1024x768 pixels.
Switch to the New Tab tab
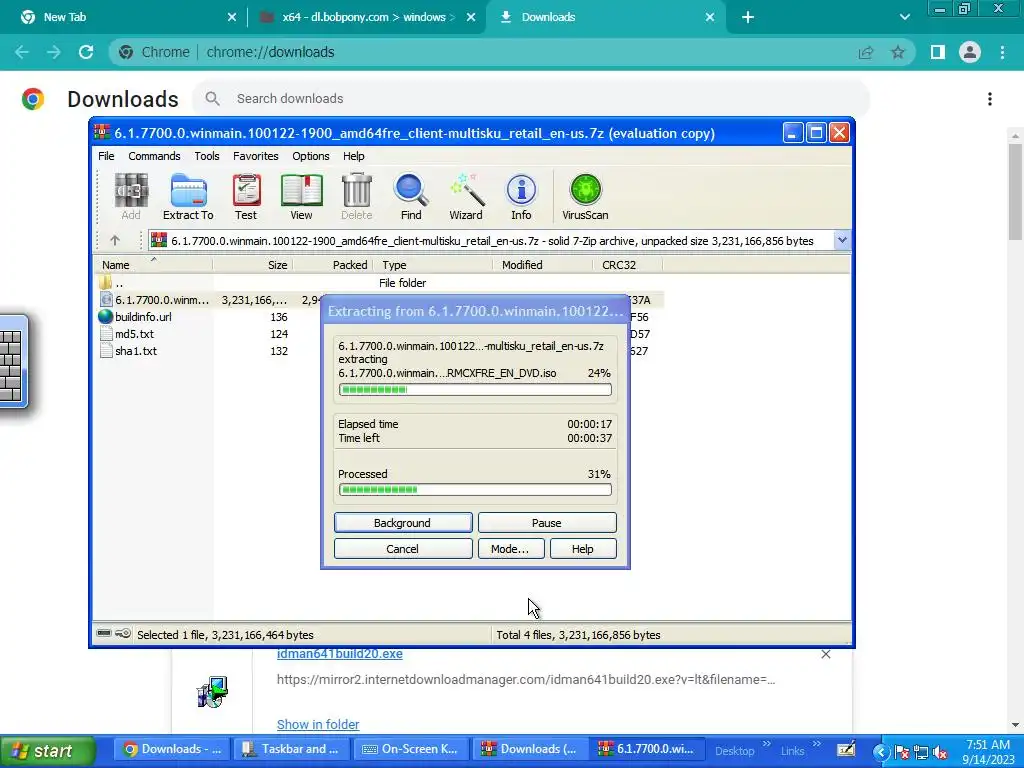124,17
